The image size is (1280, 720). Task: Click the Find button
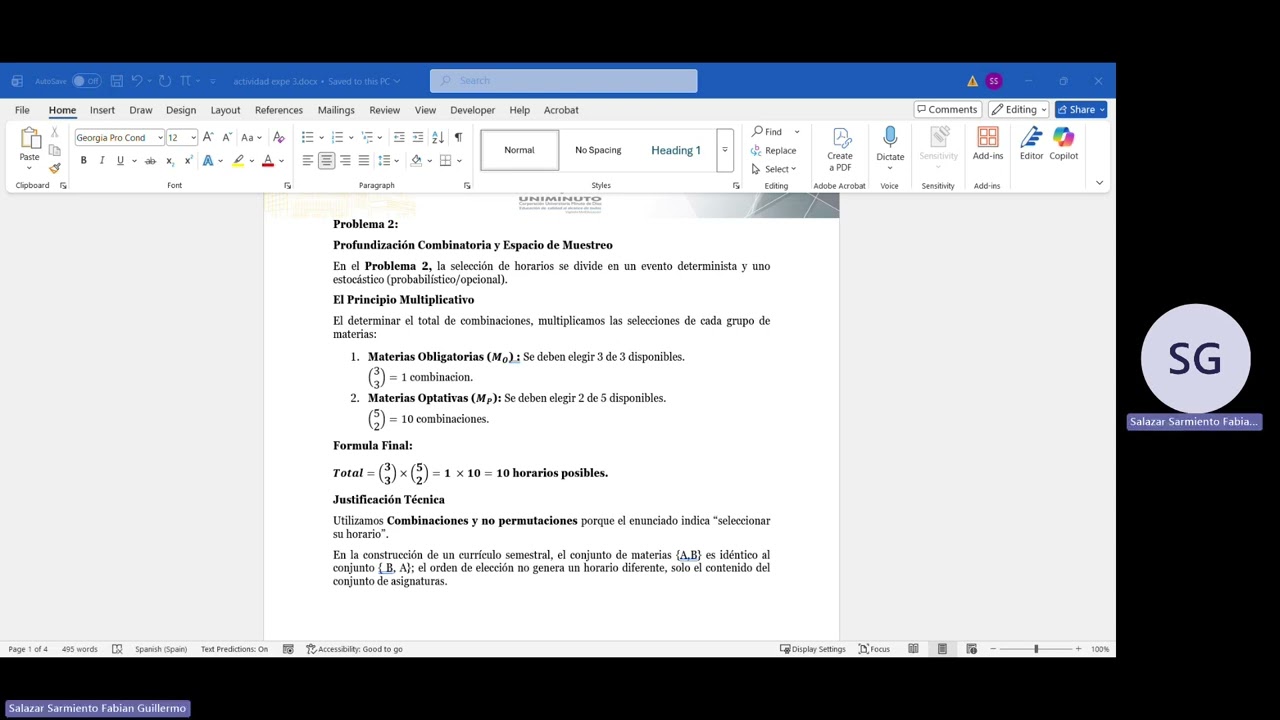coord(768,132)
